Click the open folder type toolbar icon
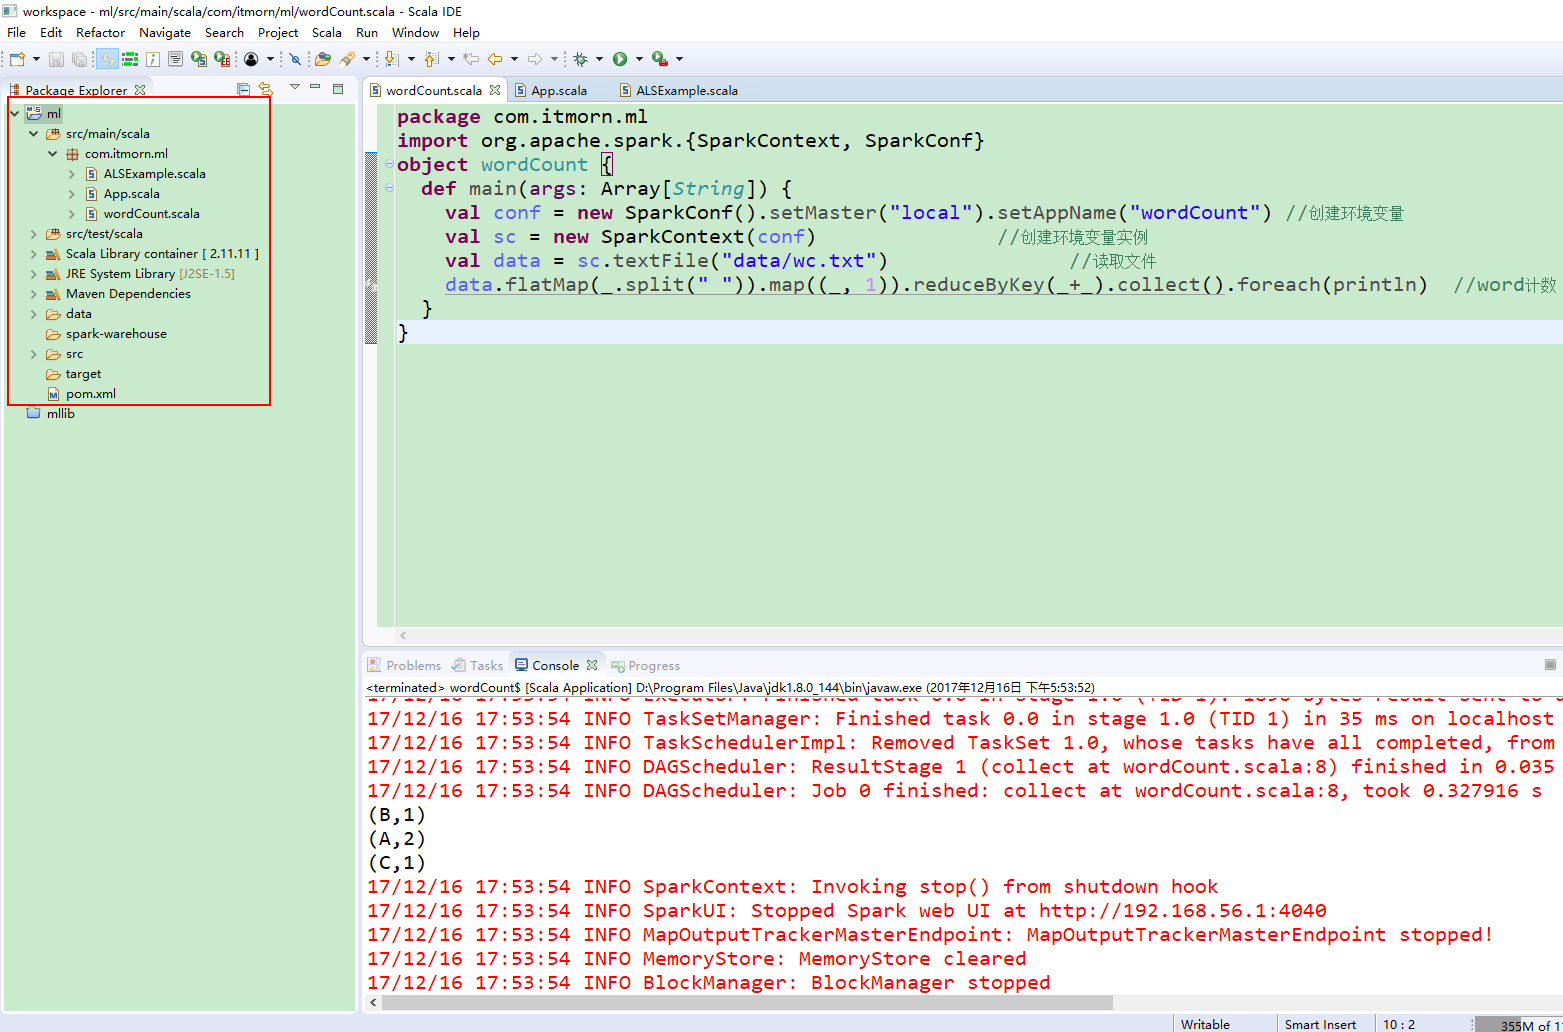Screen dimensions: 1563x1032 click(x=322, y=59)
